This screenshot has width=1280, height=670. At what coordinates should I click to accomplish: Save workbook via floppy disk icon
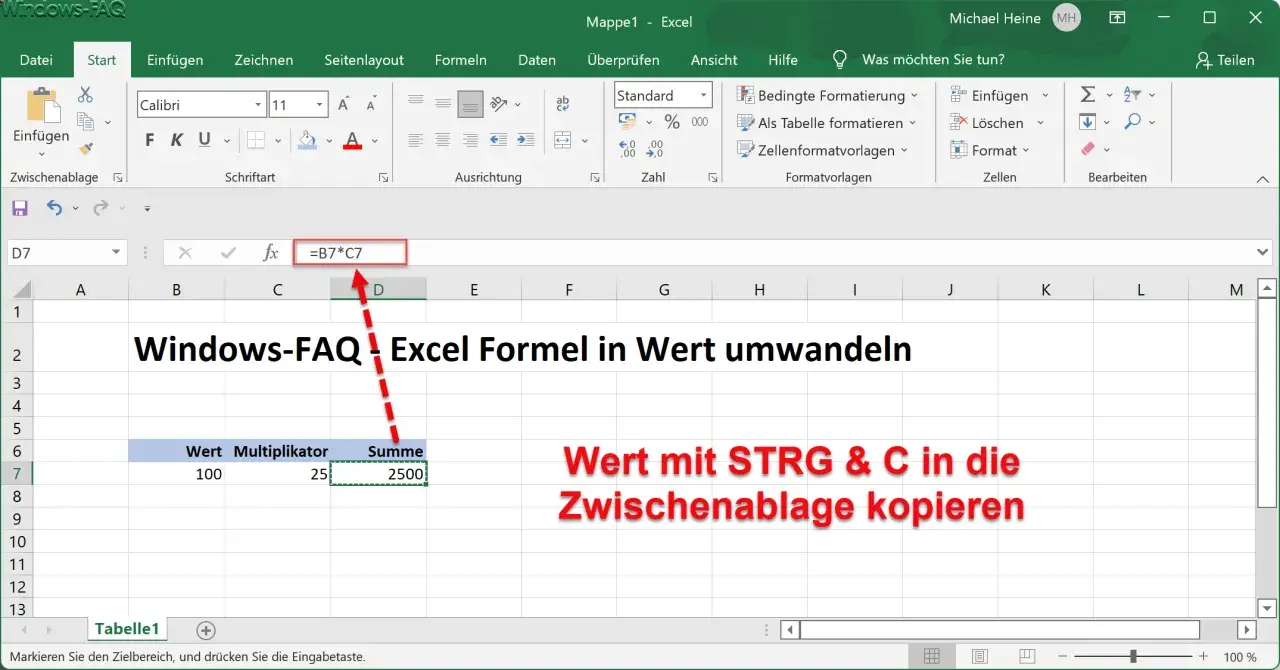[20, 208]
